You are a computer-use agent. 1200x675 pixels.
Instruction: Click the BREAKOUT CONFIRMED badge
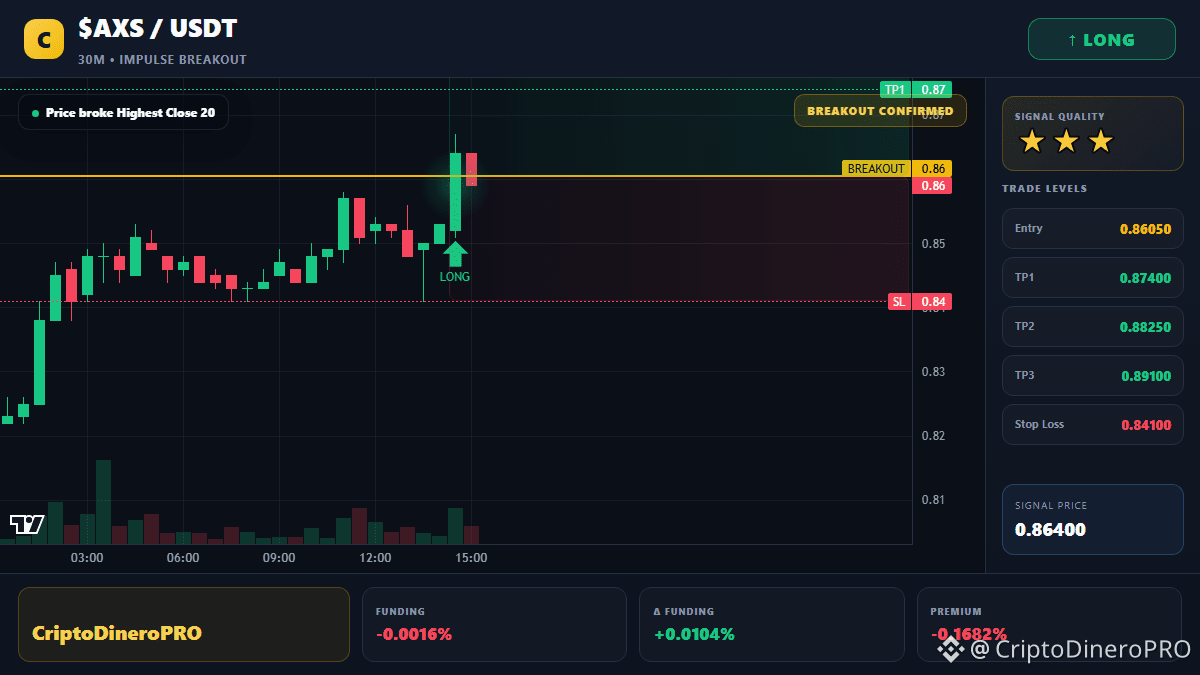click(880, 111)
